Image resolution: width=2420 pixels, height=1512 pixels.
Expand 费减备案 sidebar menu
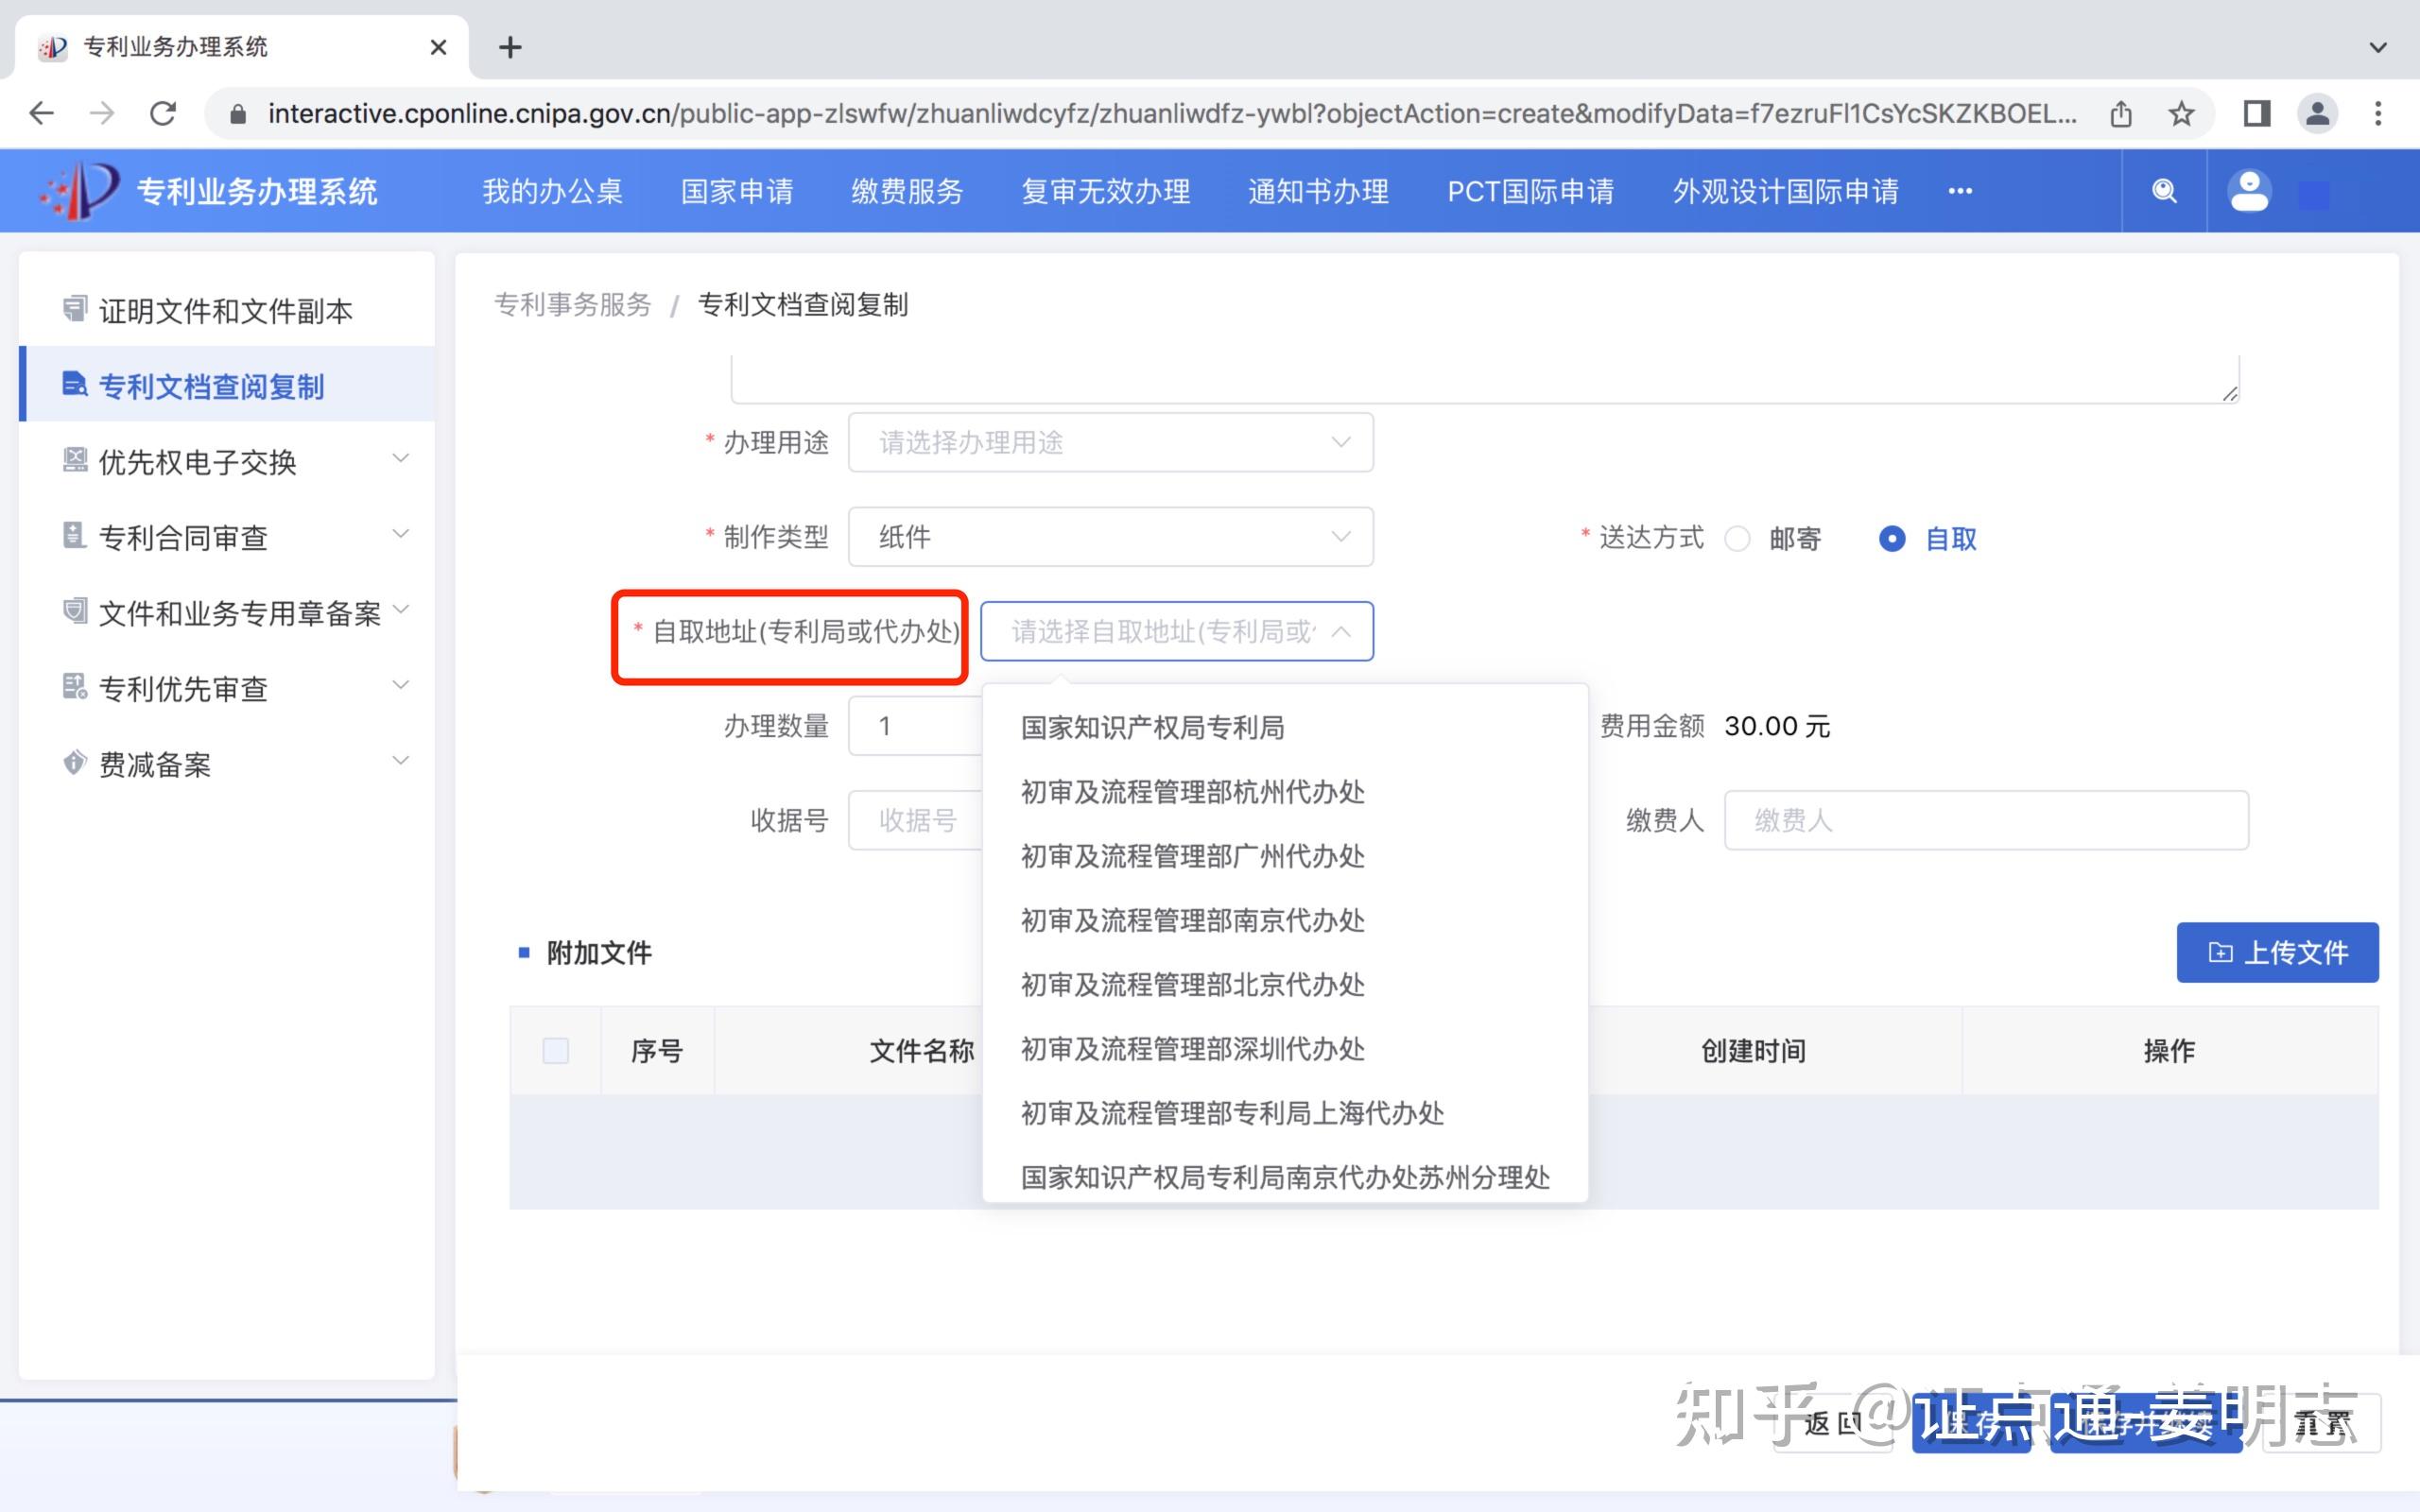coord(401,761)
